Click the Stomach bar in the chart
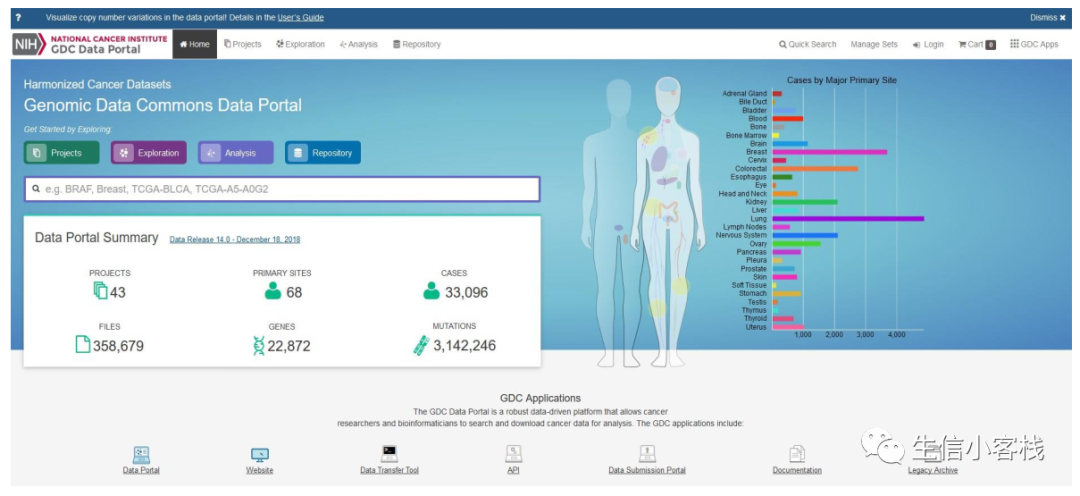Image resolution: width=1080 pixels, height=496 pixels. (787, 293)
